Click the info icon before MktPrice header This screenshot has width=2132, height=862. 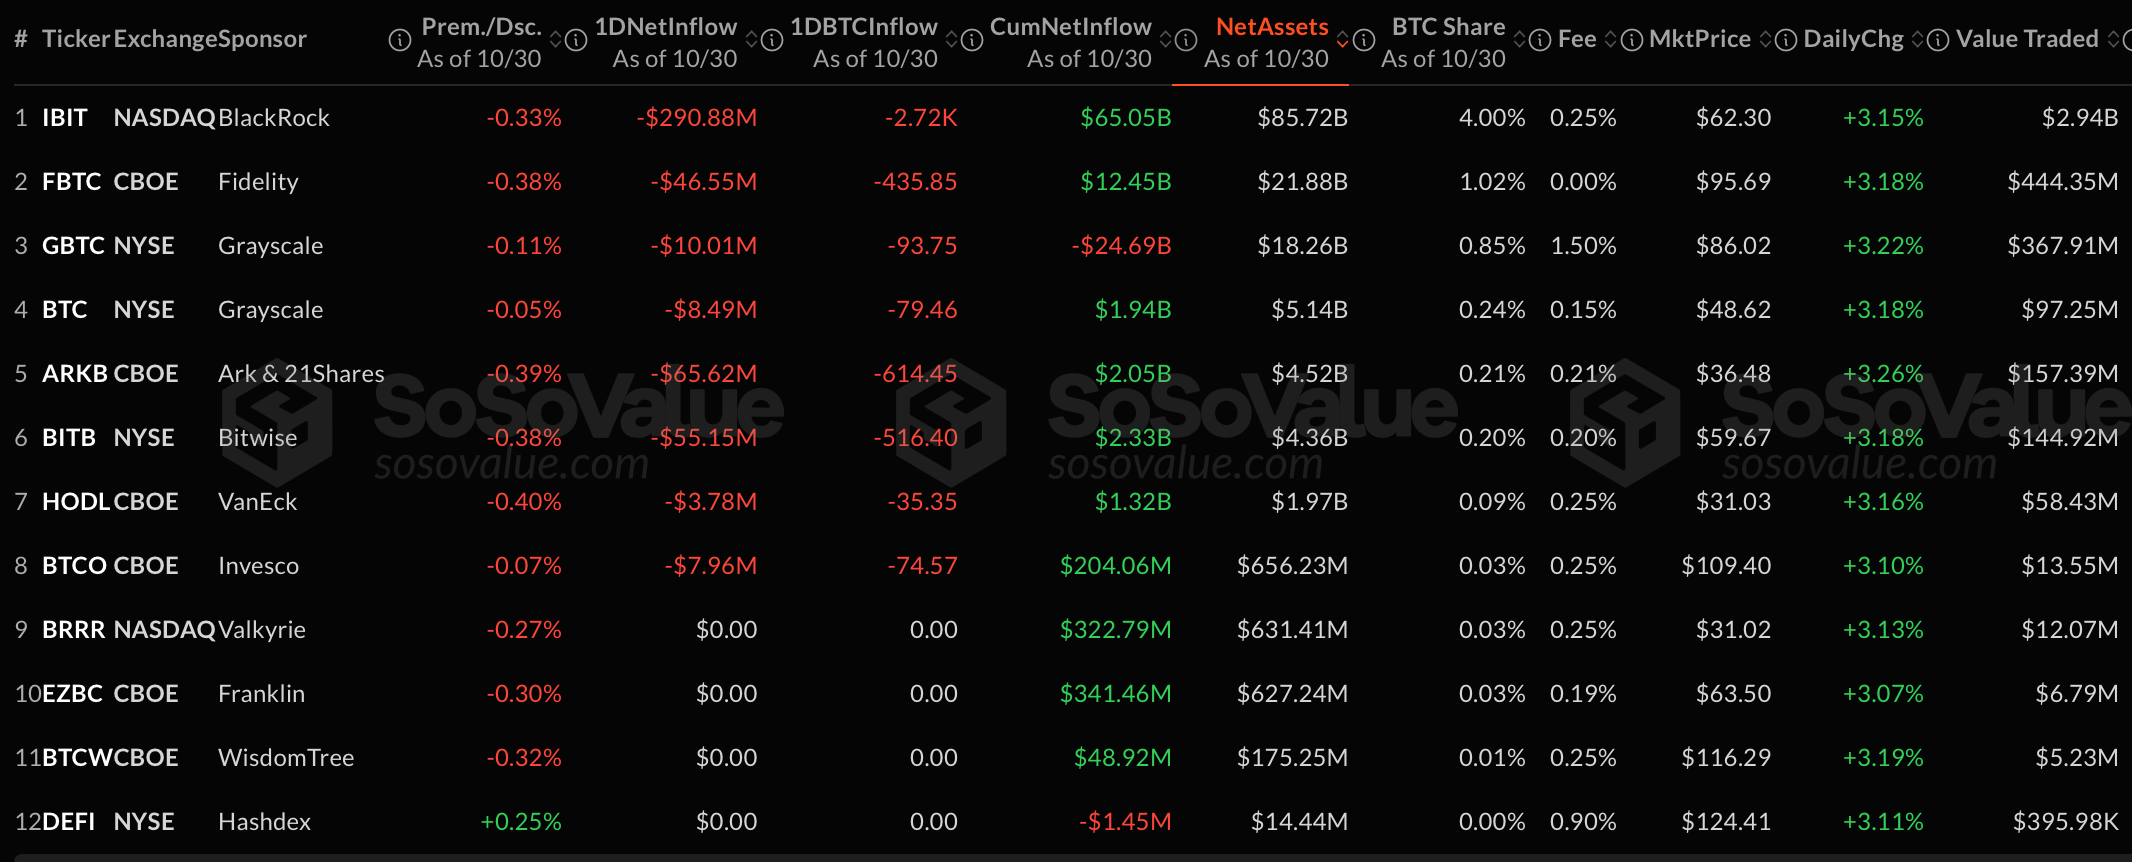pos(1632,40)
